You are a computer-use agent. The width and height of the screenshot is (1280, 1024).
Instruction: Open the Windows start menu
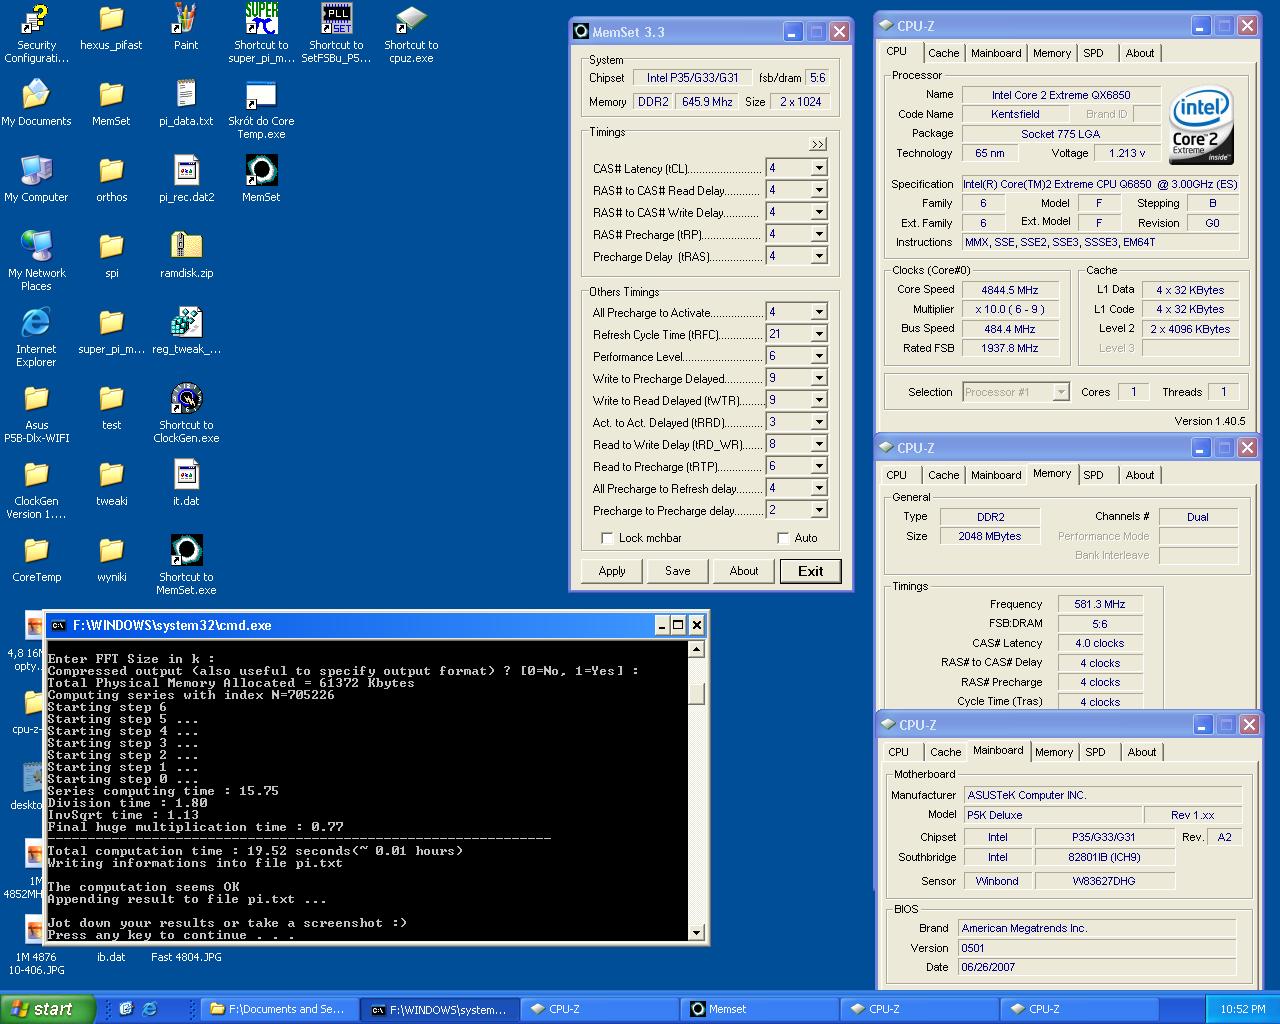48,1009
